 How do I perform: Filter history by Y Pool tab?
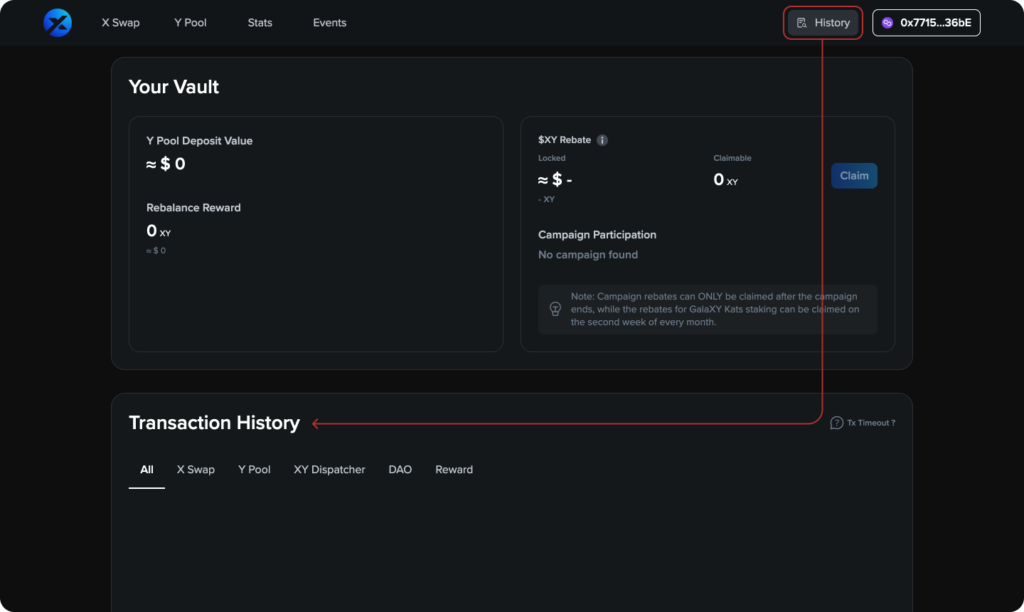[254, 470]
